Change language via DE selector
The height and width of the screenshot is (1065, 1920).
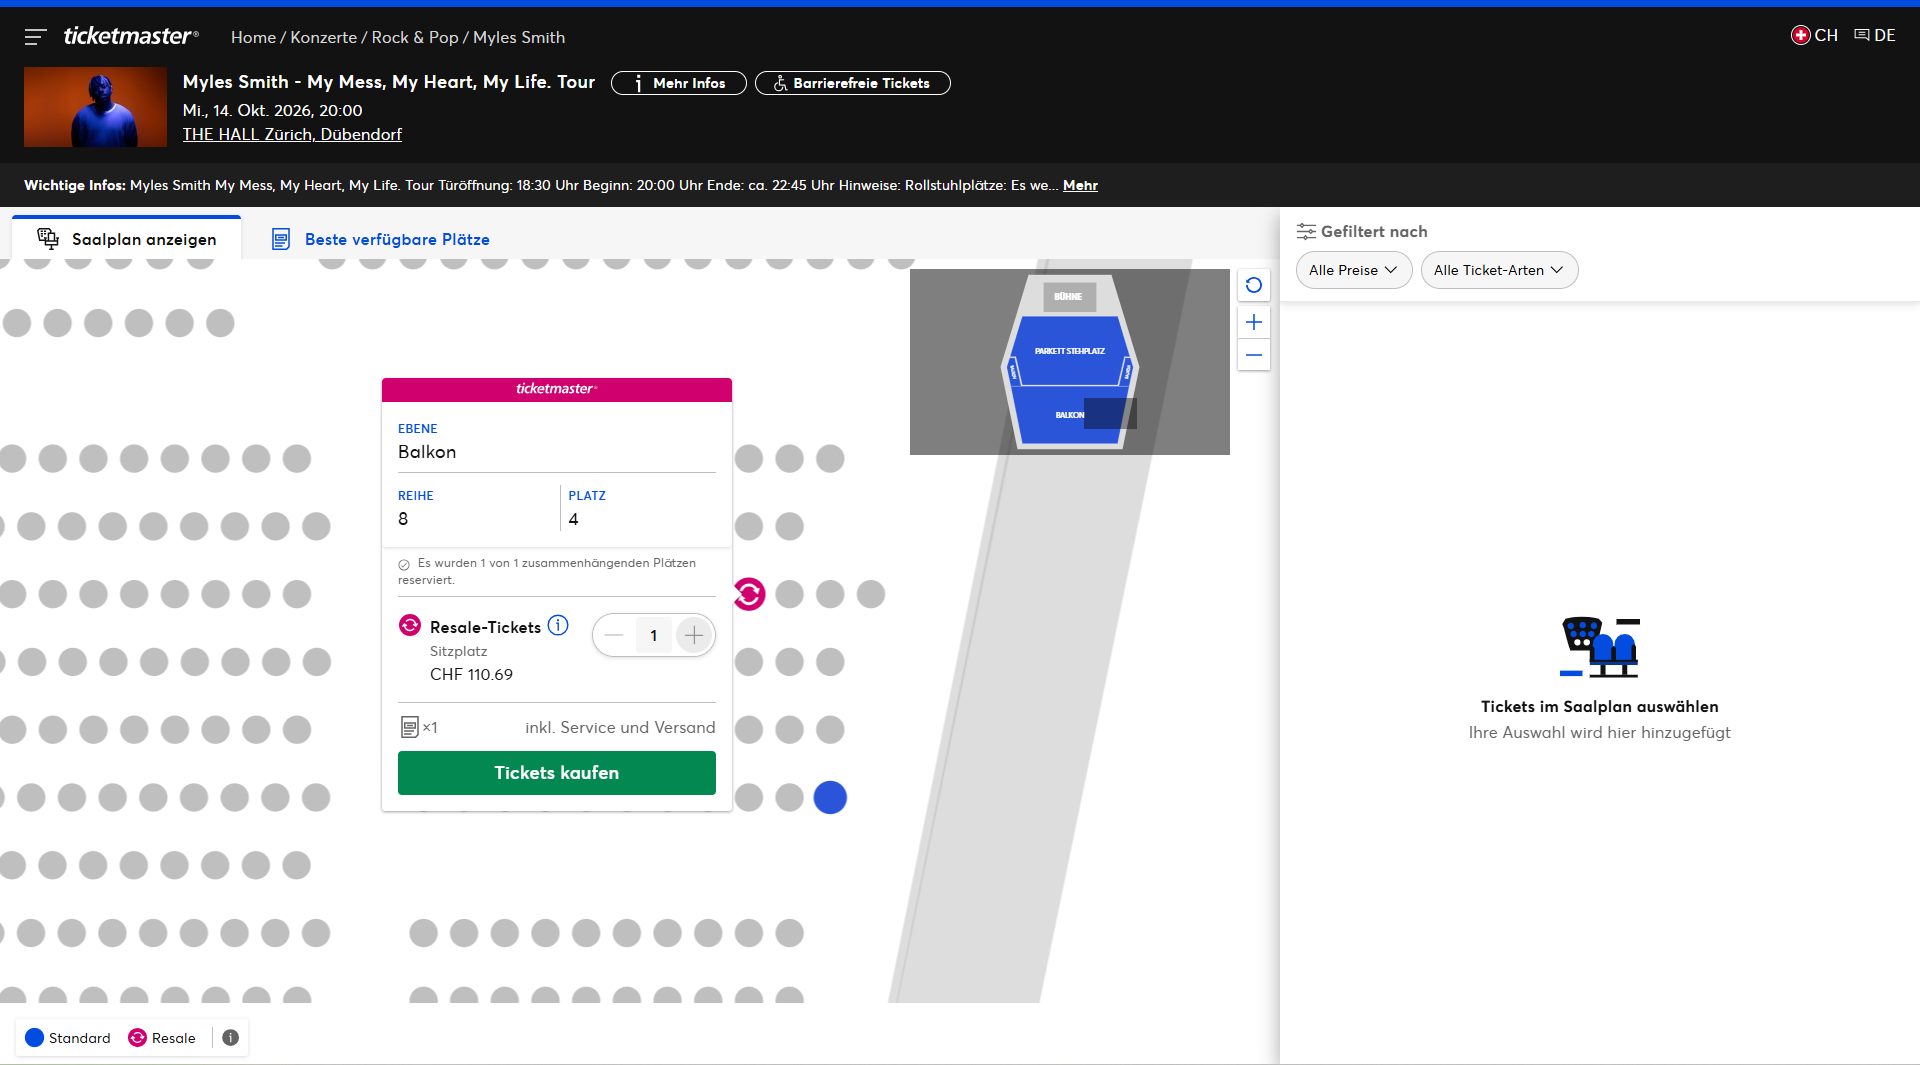(1875, 35)
